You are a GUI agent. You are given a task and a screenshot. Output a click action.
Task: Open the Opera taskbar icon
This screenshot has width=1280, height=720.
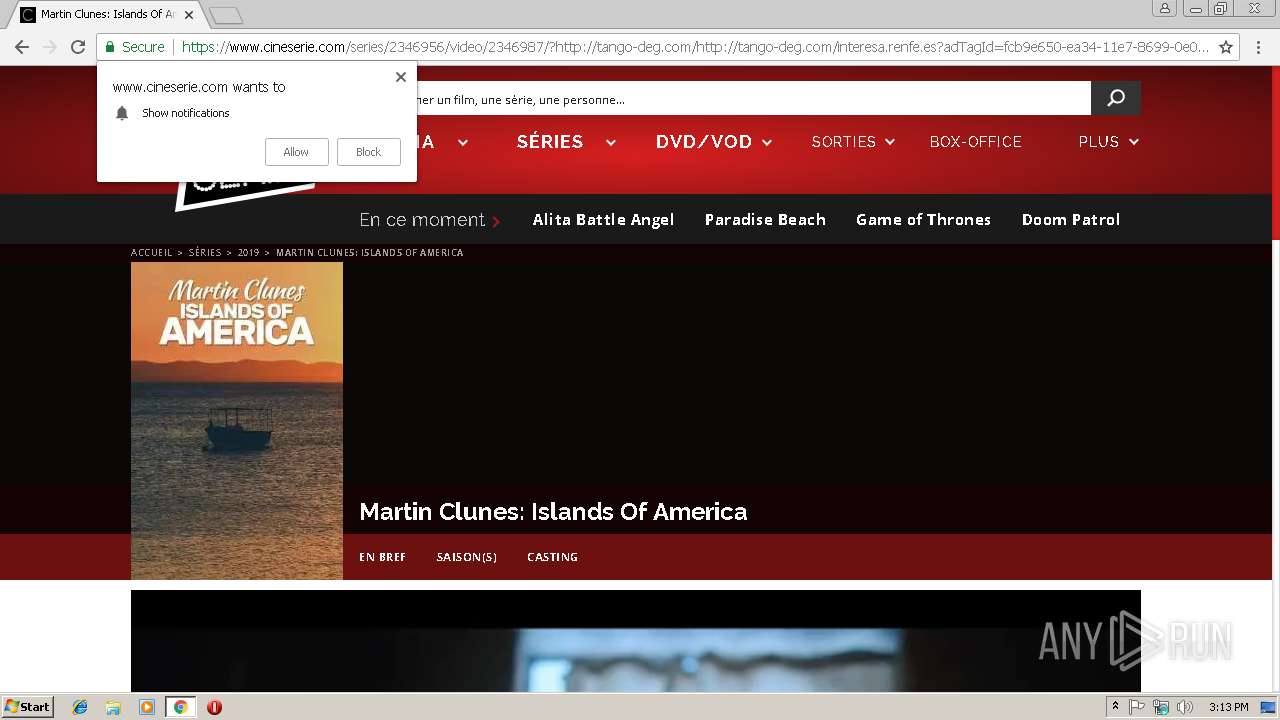(x=214, y=707)
